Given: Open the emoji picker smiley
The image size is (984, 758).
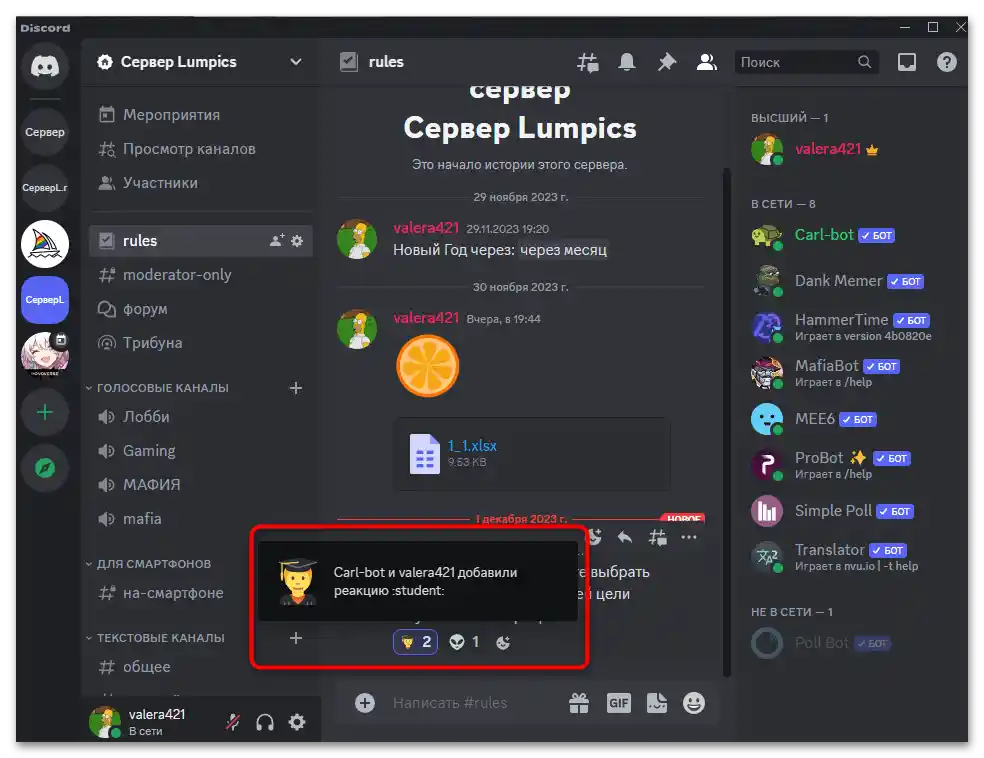Looking at the screenshot, I should [694, 703].
